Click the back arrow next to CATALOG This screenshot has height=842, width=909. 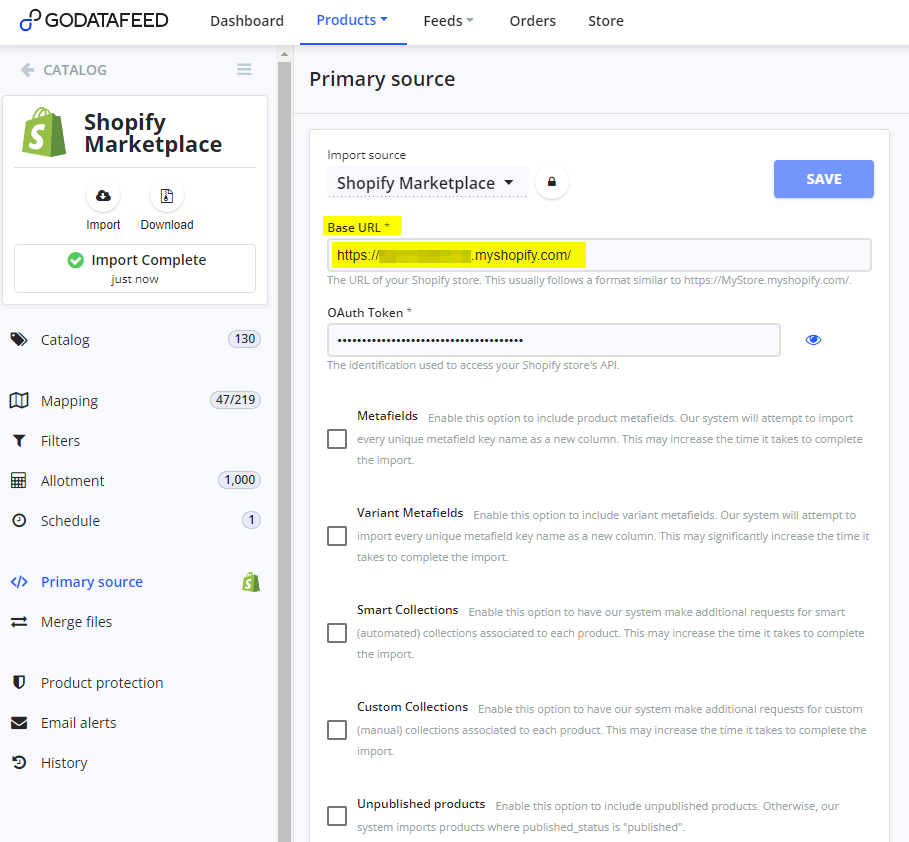click(27, 70)
